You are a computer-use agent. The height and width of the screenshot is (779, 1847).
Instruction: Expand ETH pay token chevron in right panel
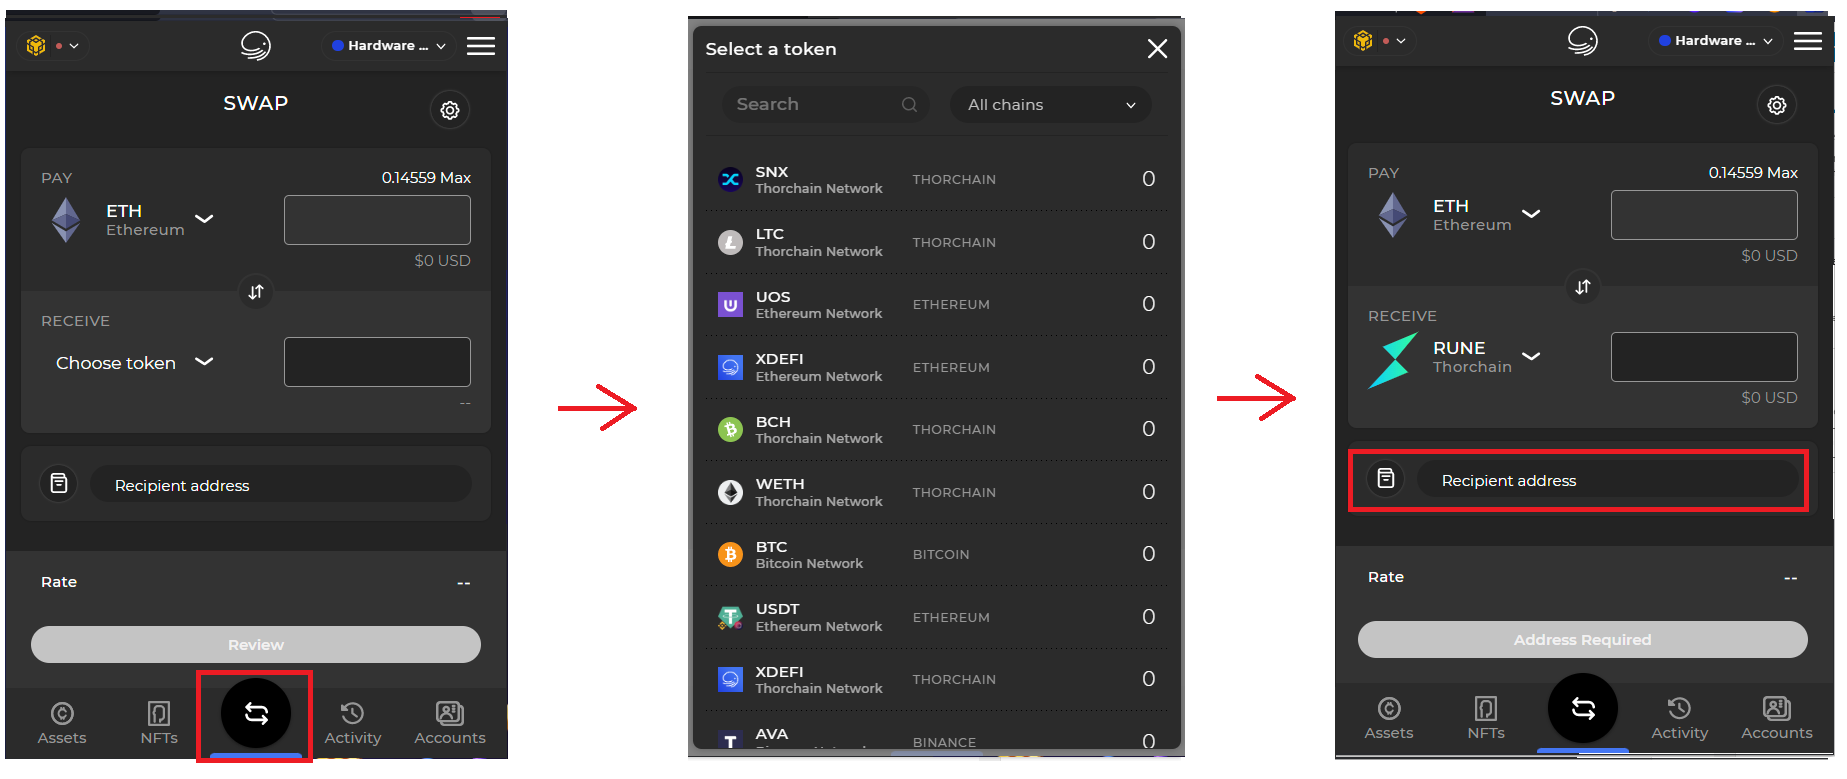click(x=1531, y=214)
